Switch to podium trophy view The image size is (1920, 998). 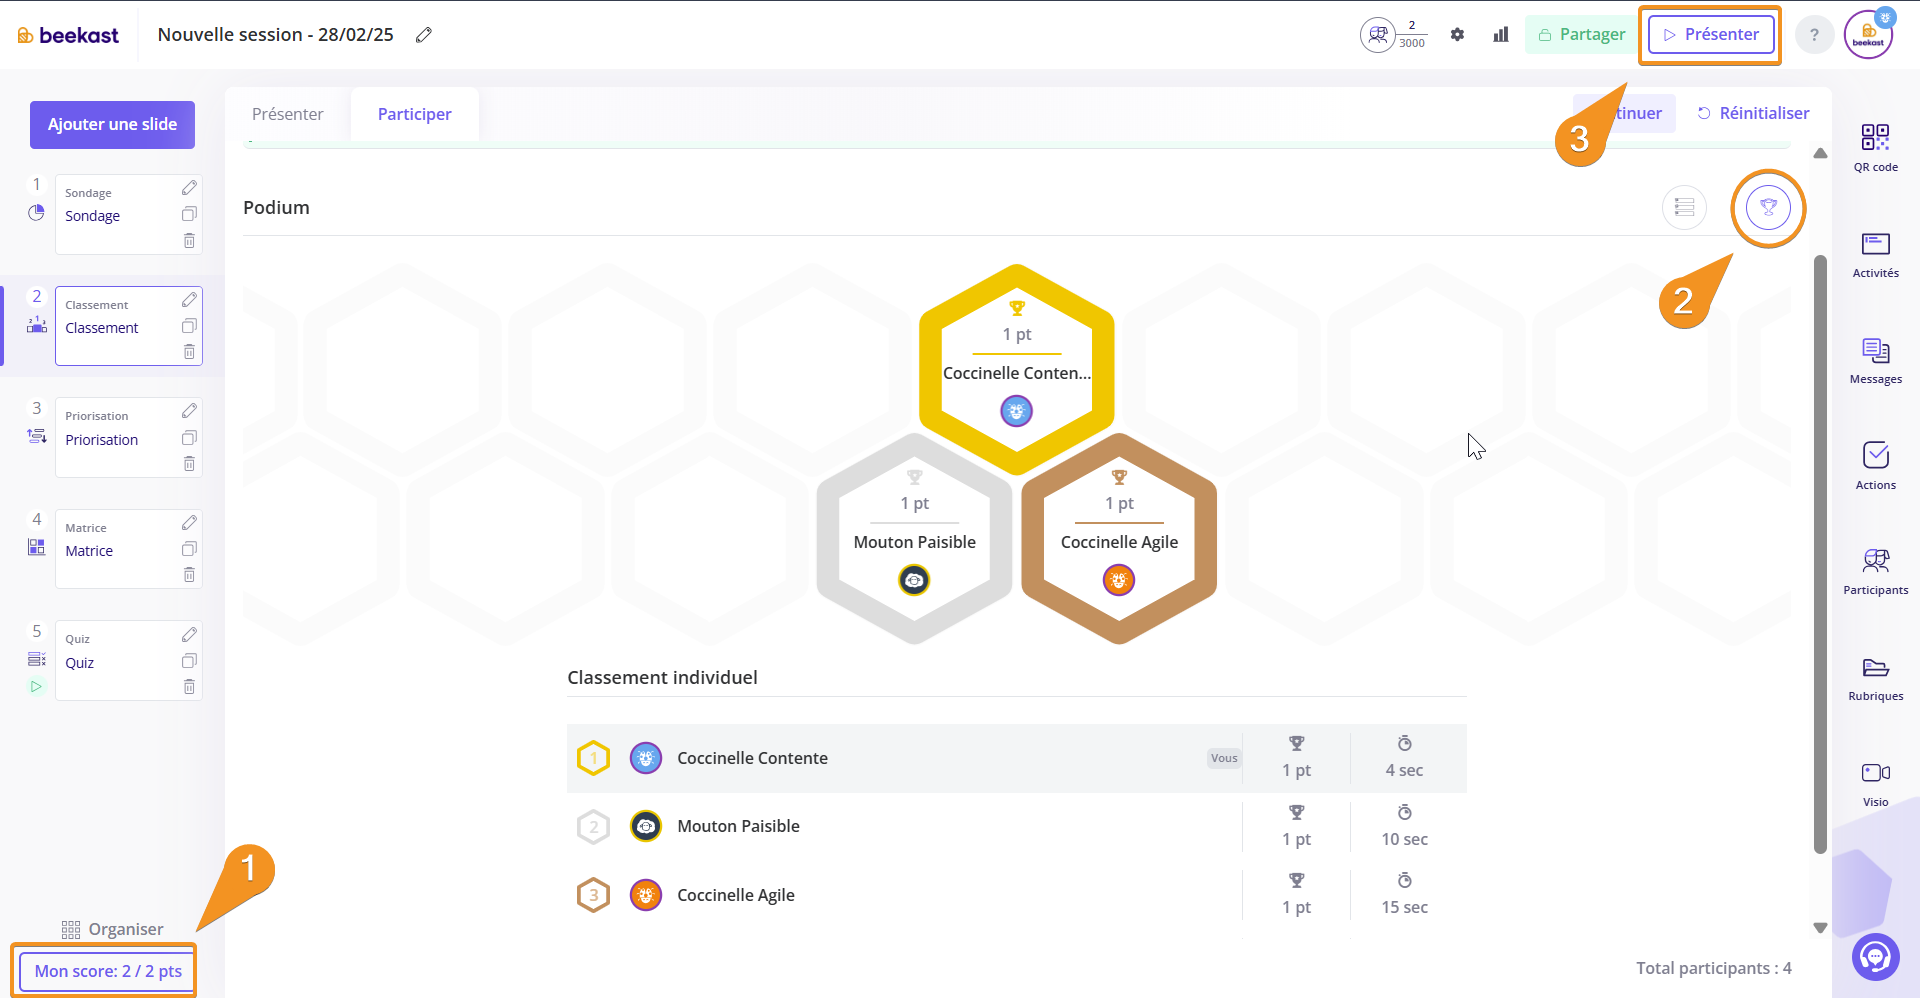pyautogui.click(x=1768, y=208)
